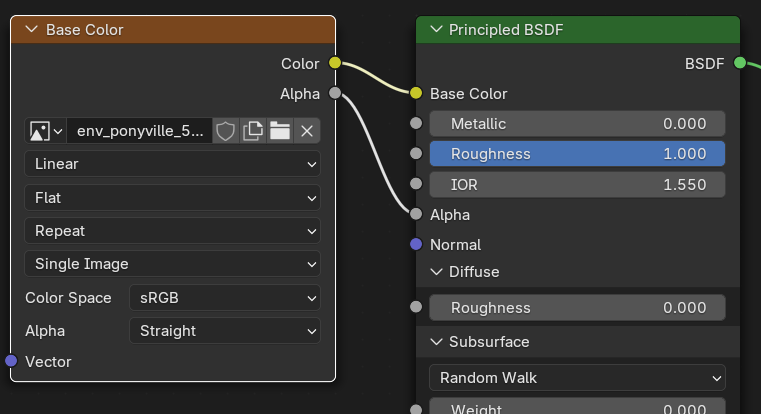Viewport: 761px width, 414px height.
Task: Open the sRGB Color Space dropdown
Action: pyautogui.click(x=225, y=298)
